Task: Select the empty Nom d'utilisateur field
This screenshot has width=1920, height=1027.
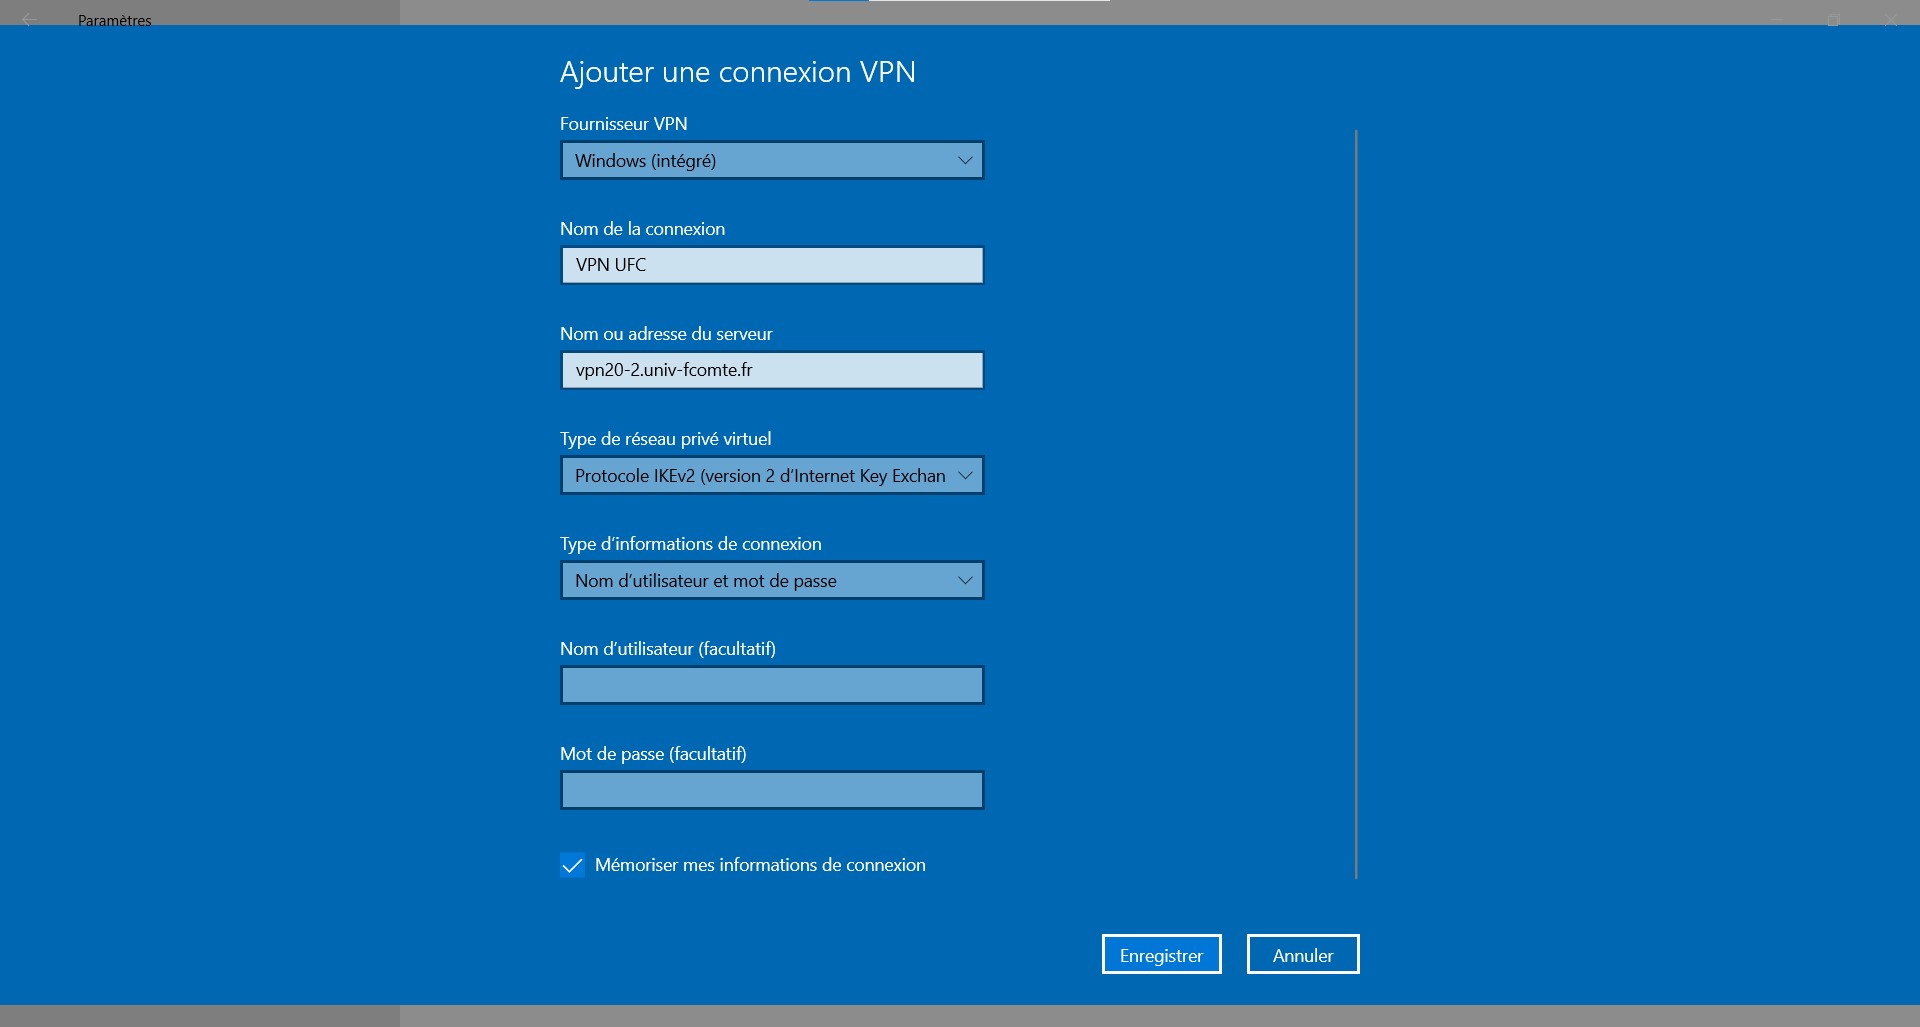Action: [x=772, y=685]
